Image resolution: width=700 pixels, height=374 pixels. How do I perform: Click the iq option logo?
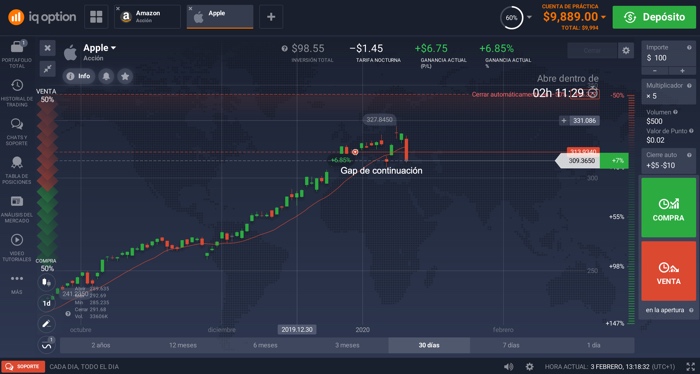tap(42, 17)
